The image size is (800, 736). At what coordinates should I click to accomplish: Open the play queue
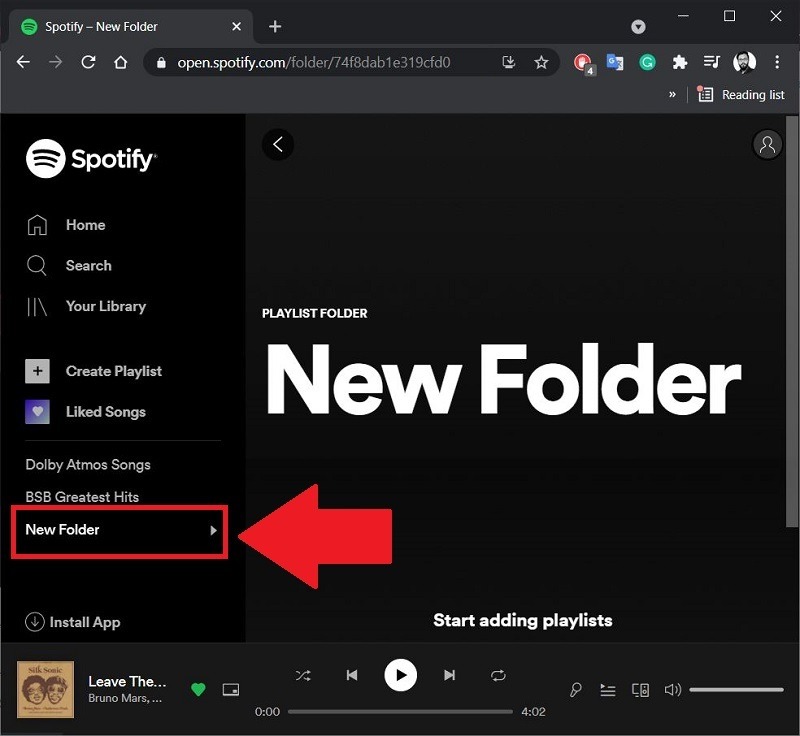pyautogui.click(x=608, y=690)
